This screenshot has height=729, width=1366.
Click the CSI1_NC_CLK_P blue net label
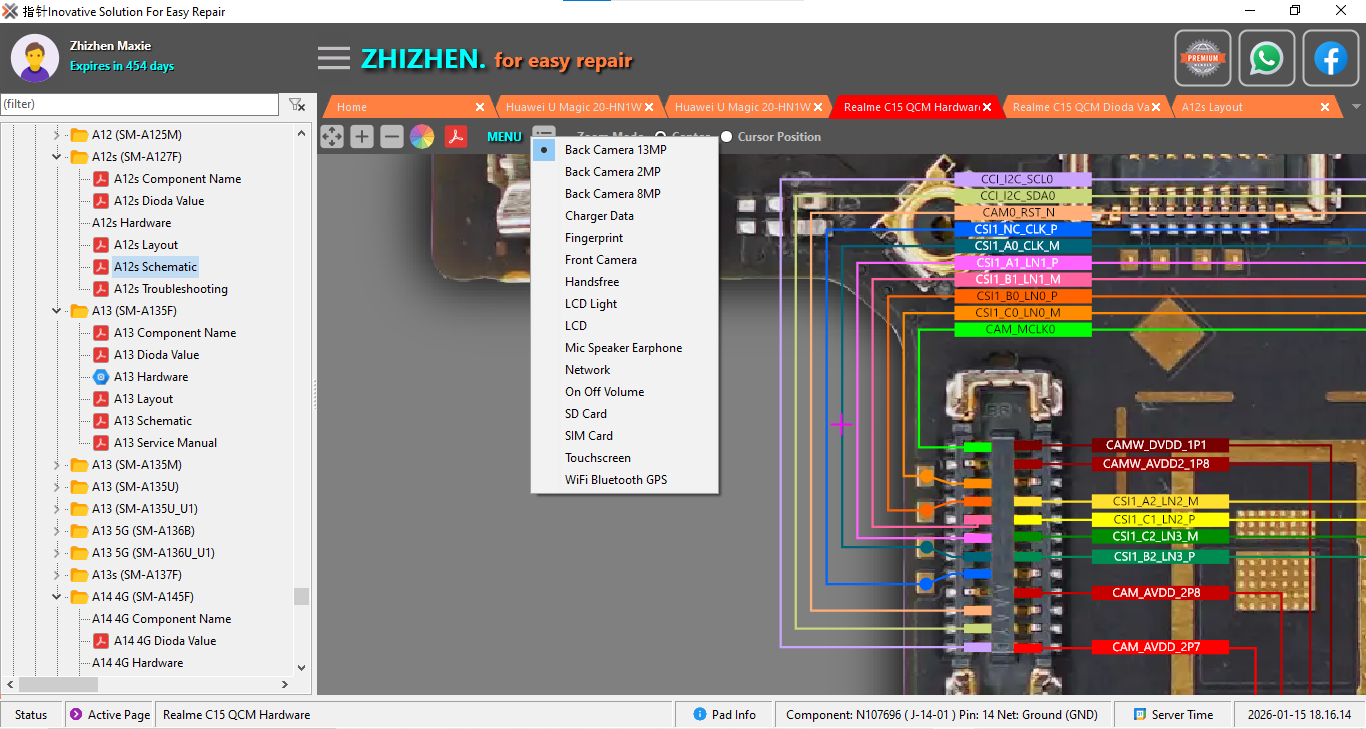pos(1023,229)
